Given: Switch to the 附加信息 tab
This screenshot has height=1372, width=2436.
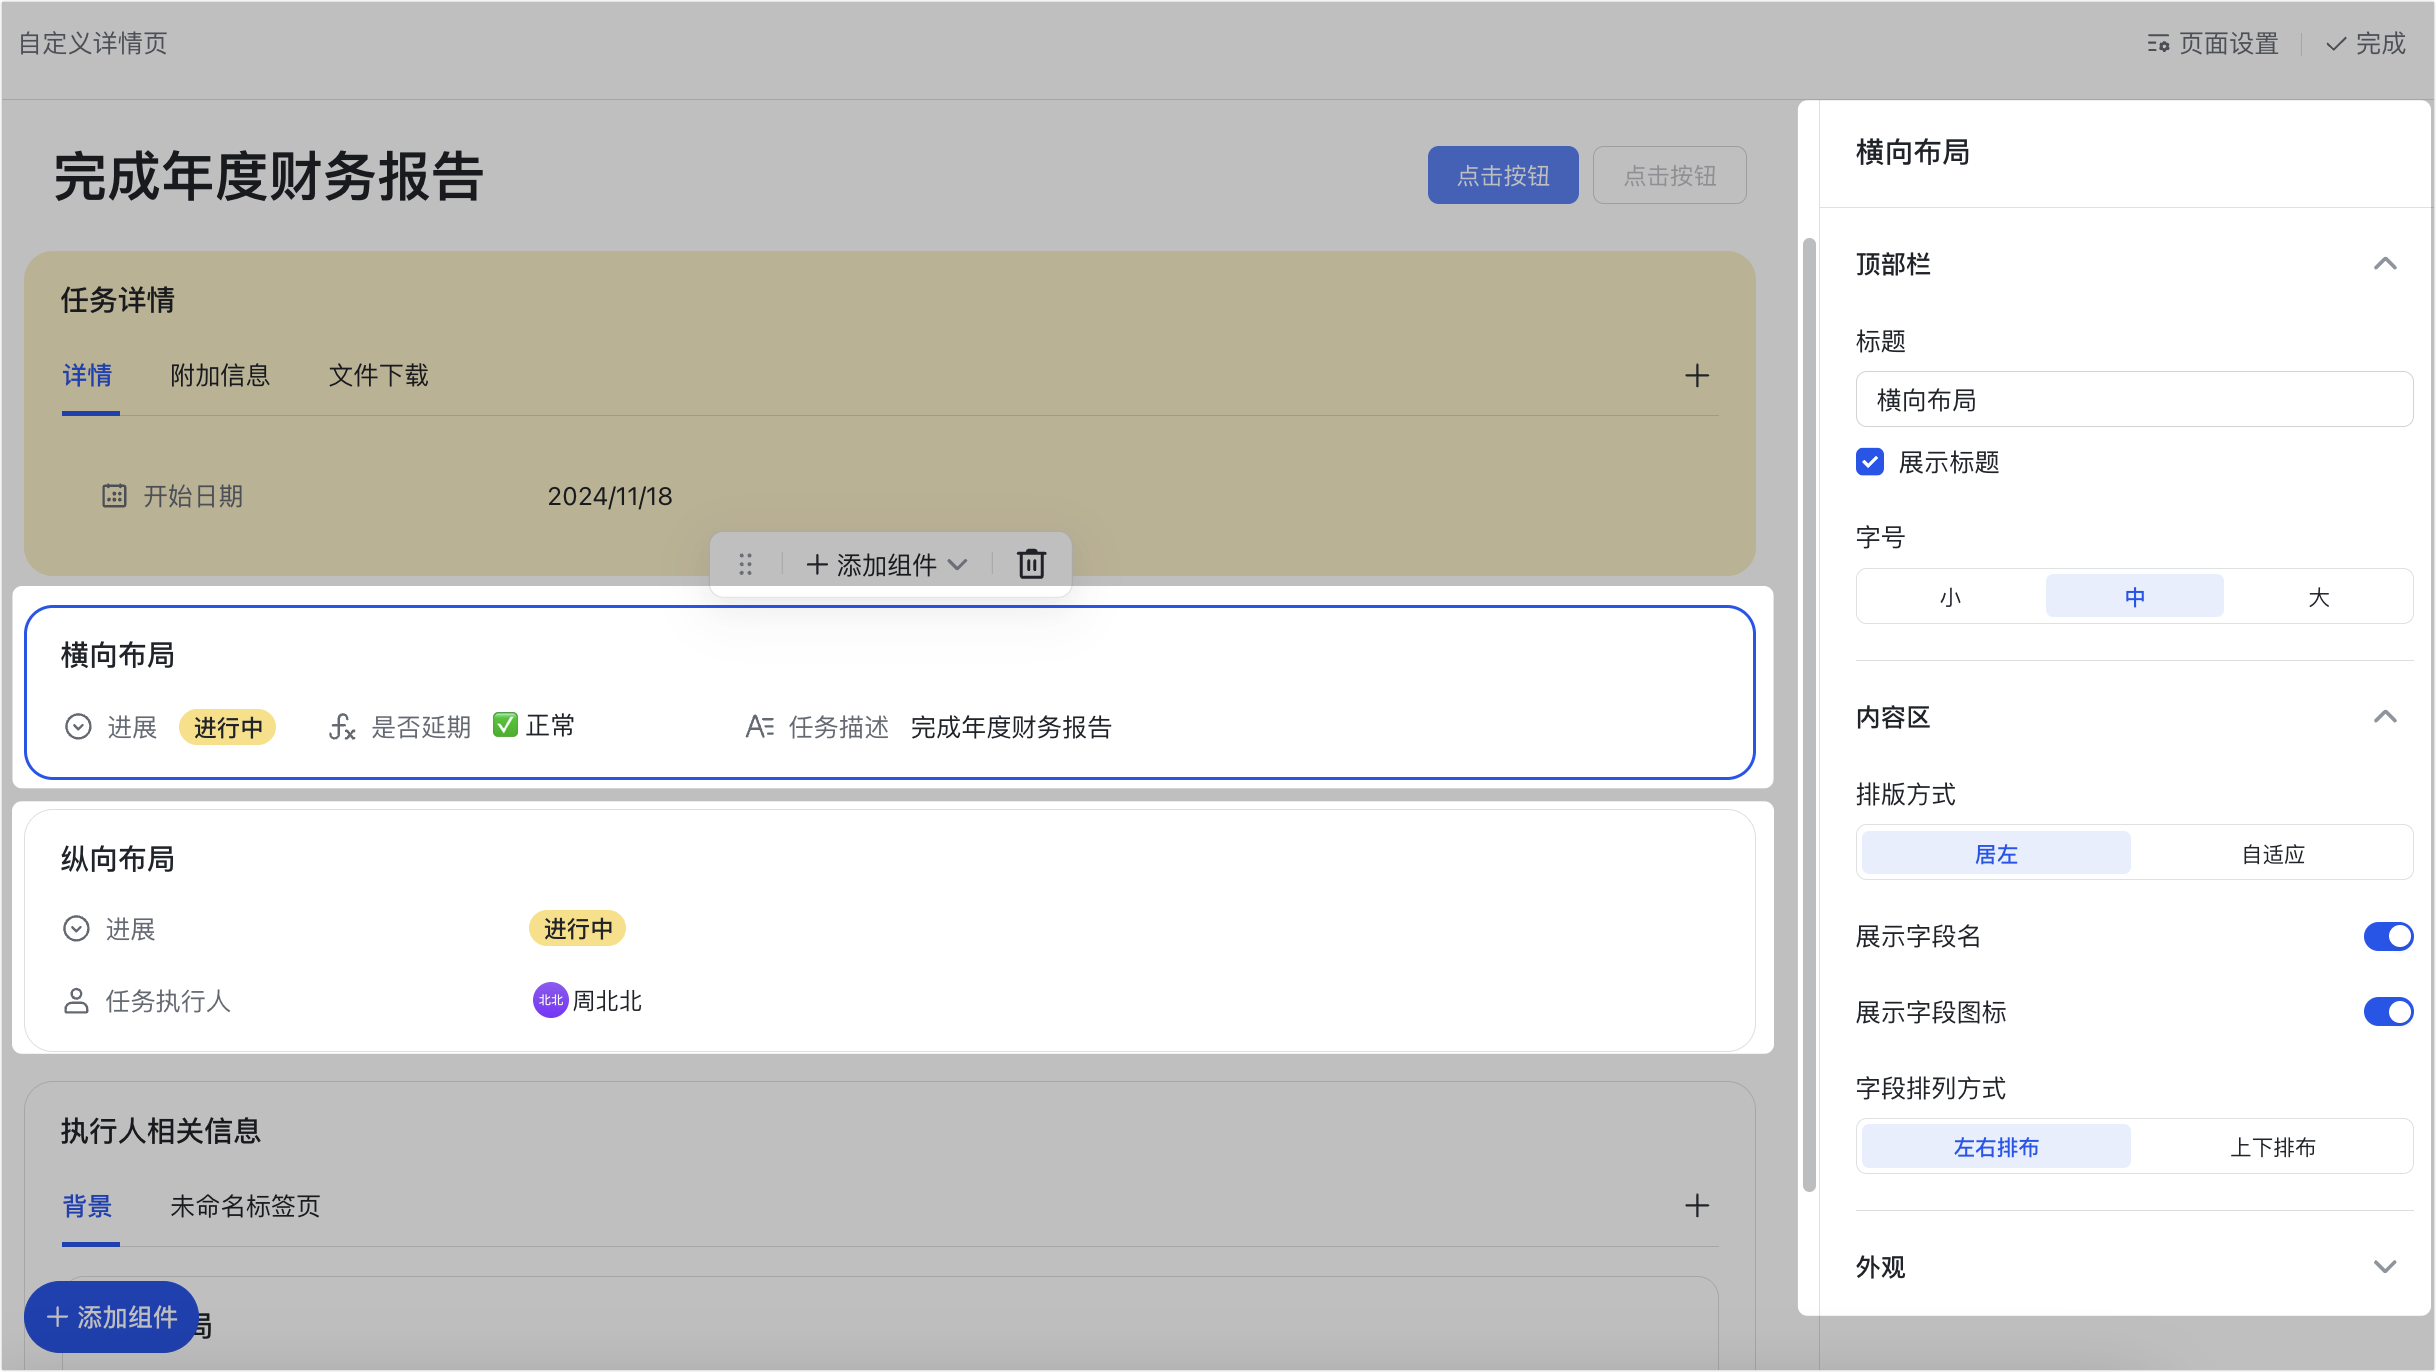Looking at the screenshot, I should coord(220,376).
